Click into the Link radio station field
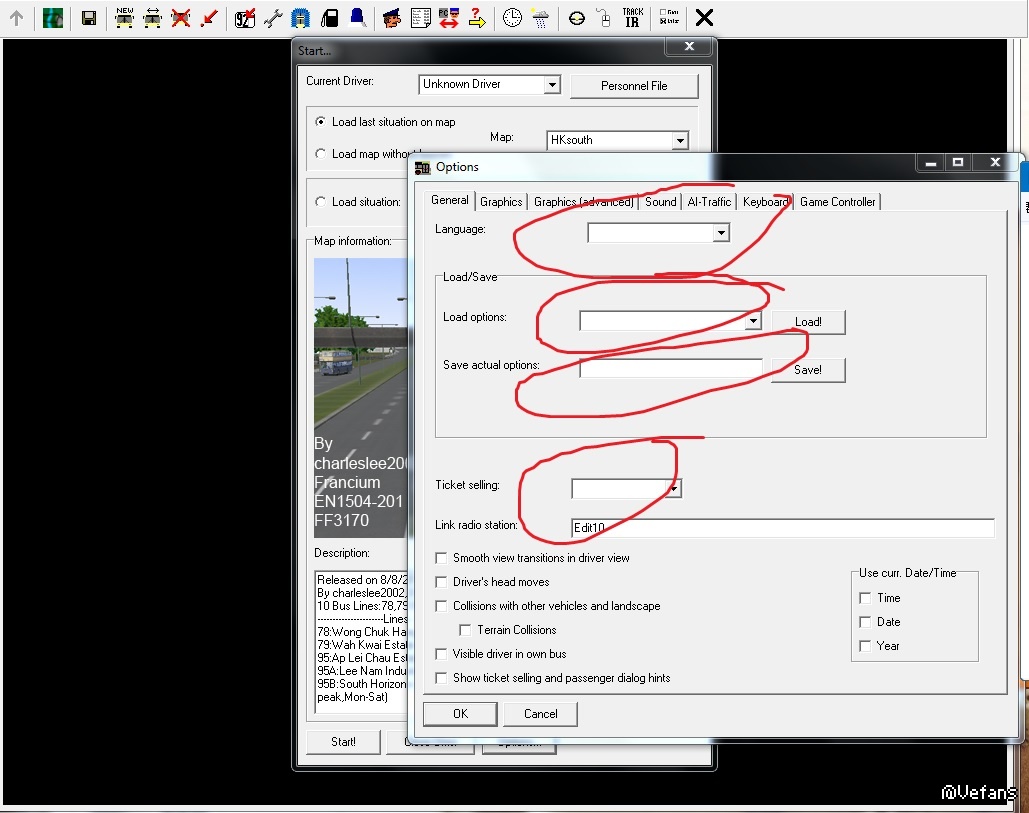This screenshot has width=1029, height=813. (782, 528)
